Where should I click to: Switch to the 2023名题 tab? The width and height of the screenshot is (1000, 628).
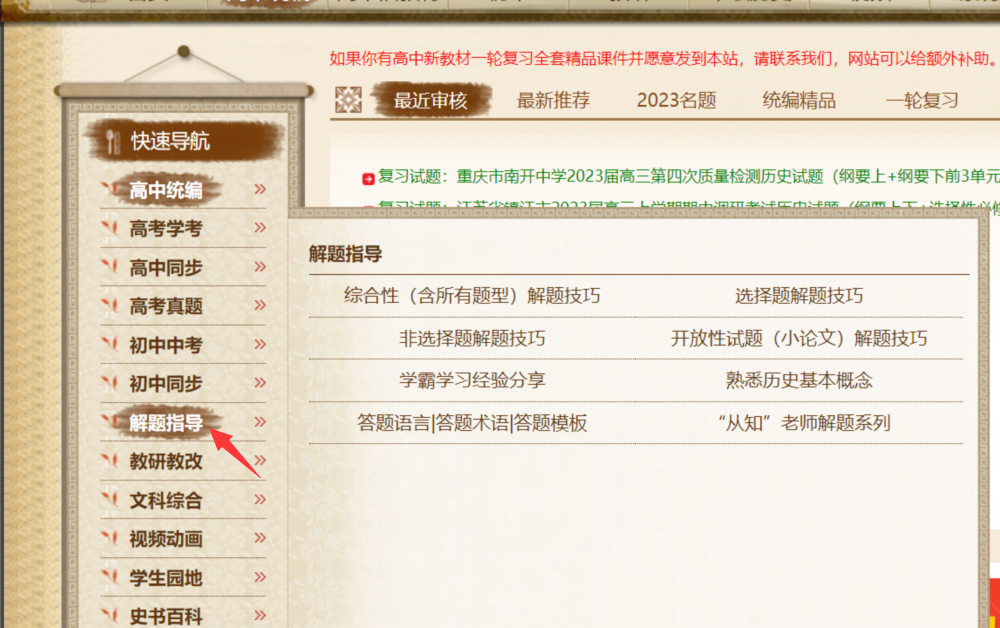click(676, 100)
